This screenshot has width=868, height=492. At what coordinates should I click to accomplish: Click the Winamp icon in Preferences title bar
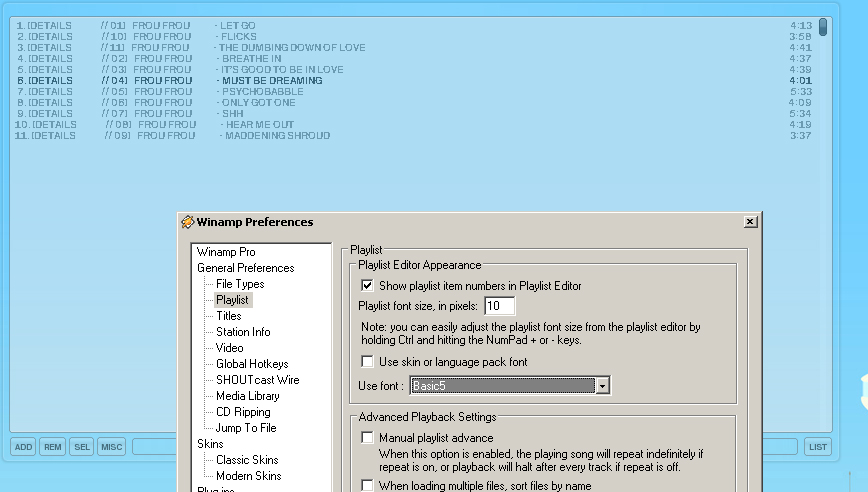click(188, 222)
